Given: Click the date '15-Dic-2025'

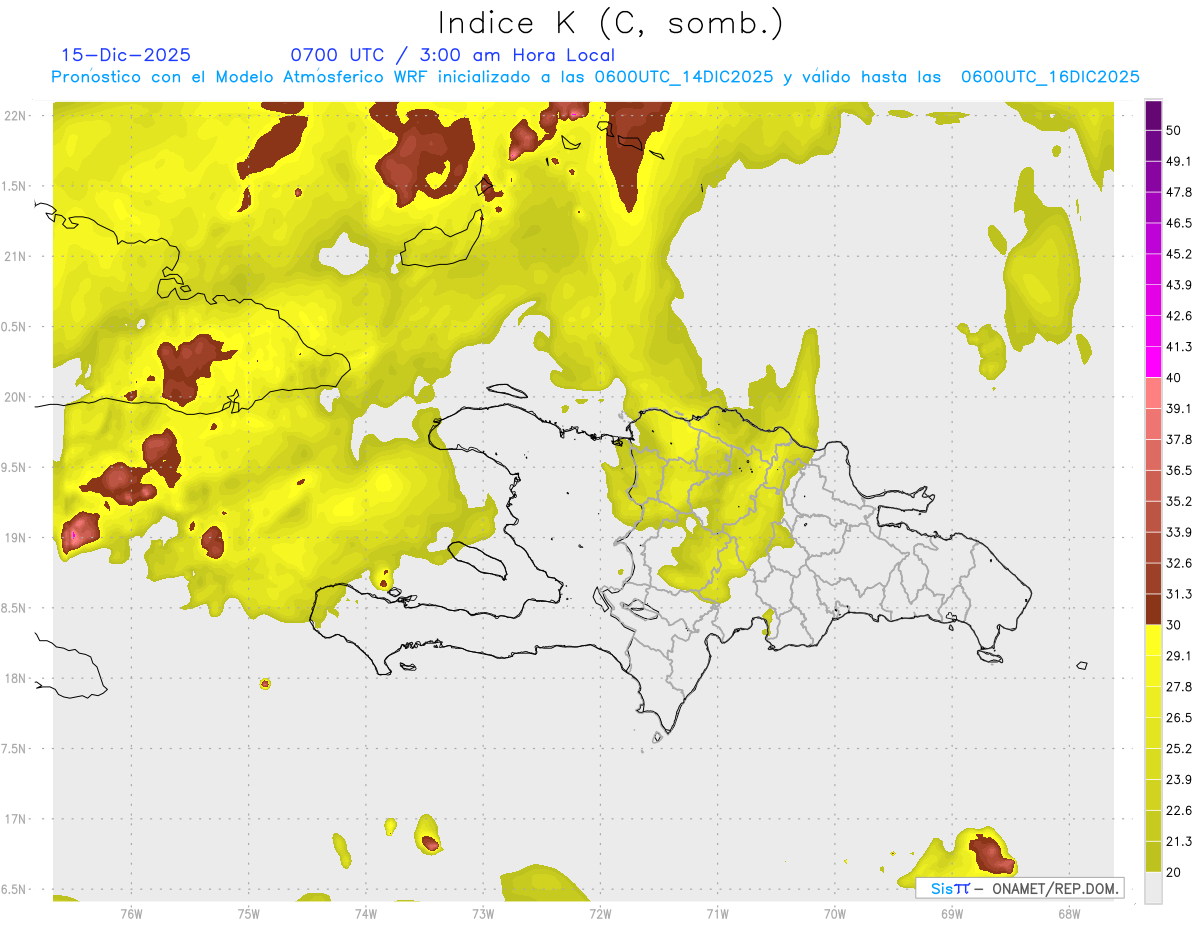Looking at the screenshot, I should pyautogui.click(x=126, y=55).
